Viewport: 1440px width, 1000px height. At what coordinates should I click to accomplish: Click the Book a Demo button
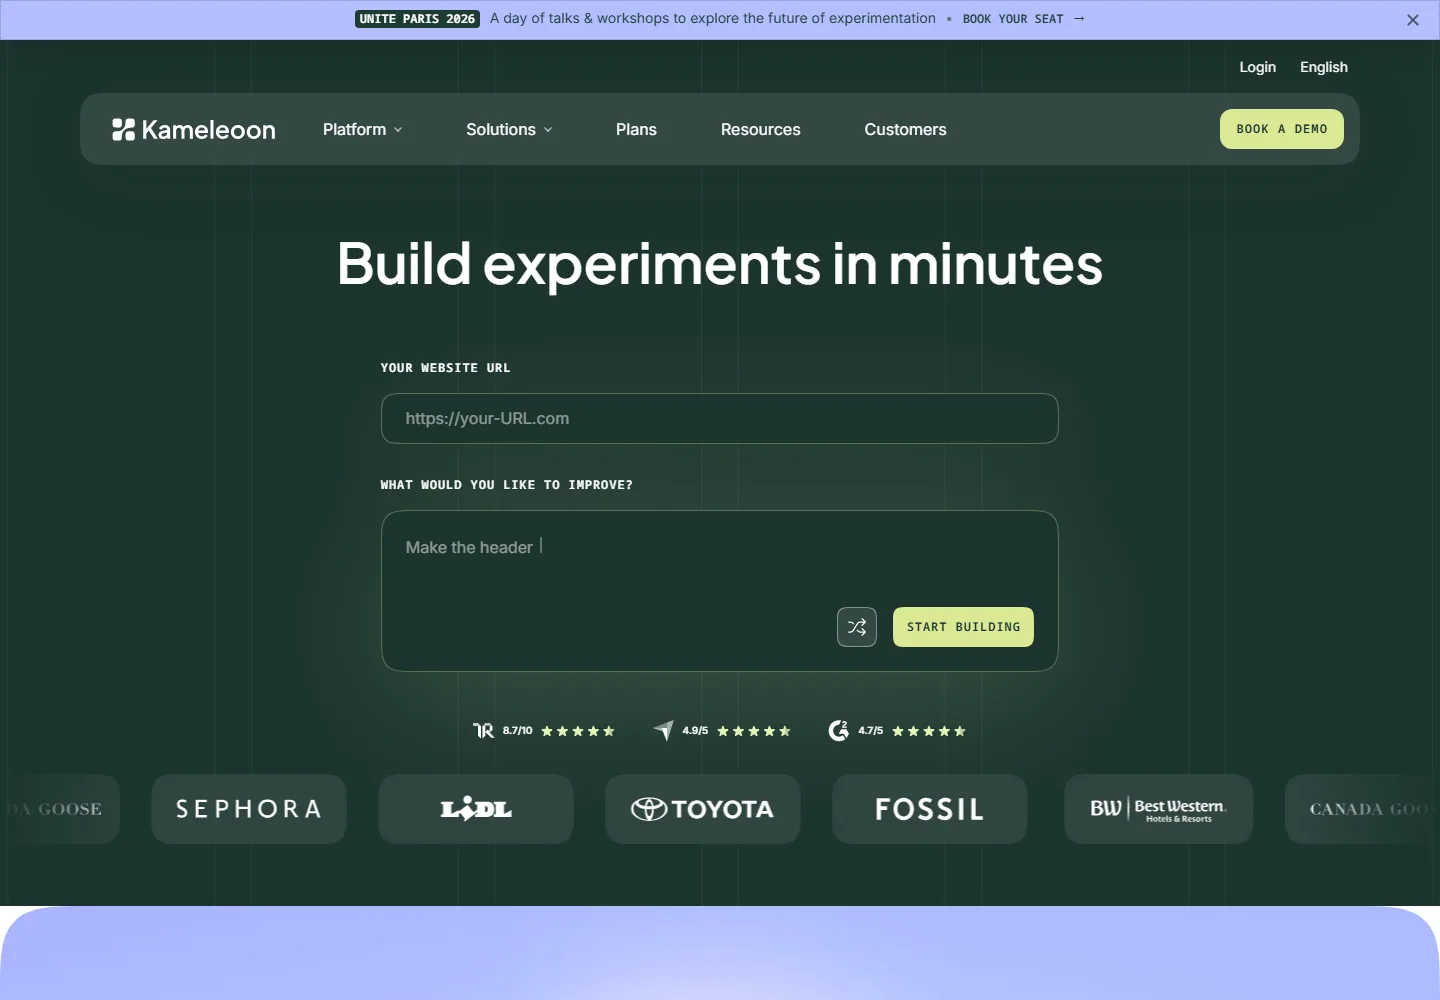coord(1282,129)
